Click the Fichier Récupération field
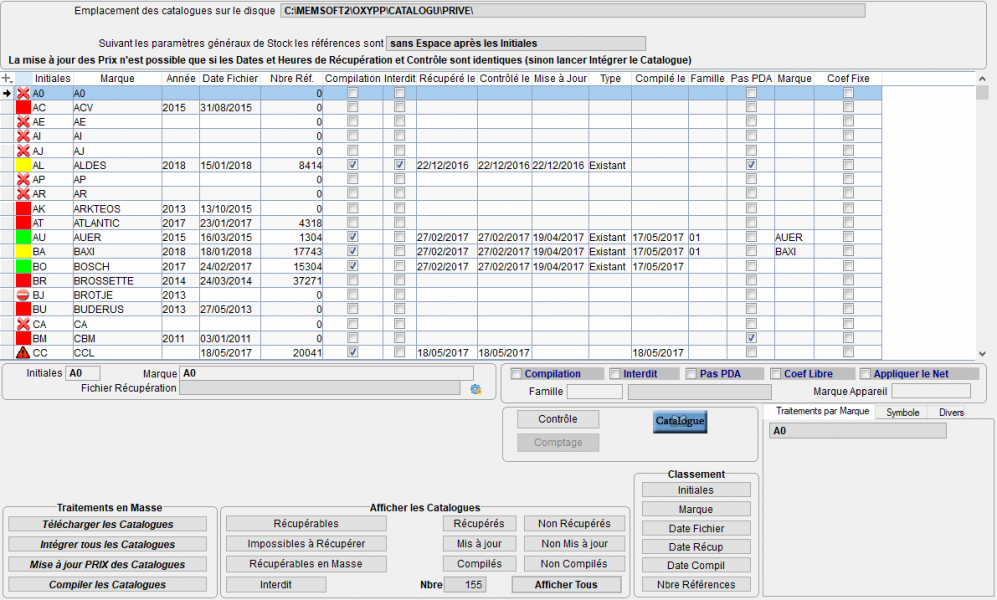997x600 pixels. tap(320, 388)
